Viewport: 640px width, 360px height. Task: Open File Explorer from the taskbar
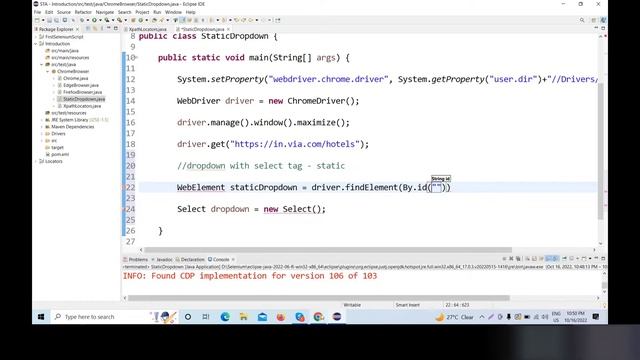[x=244, y=317]
